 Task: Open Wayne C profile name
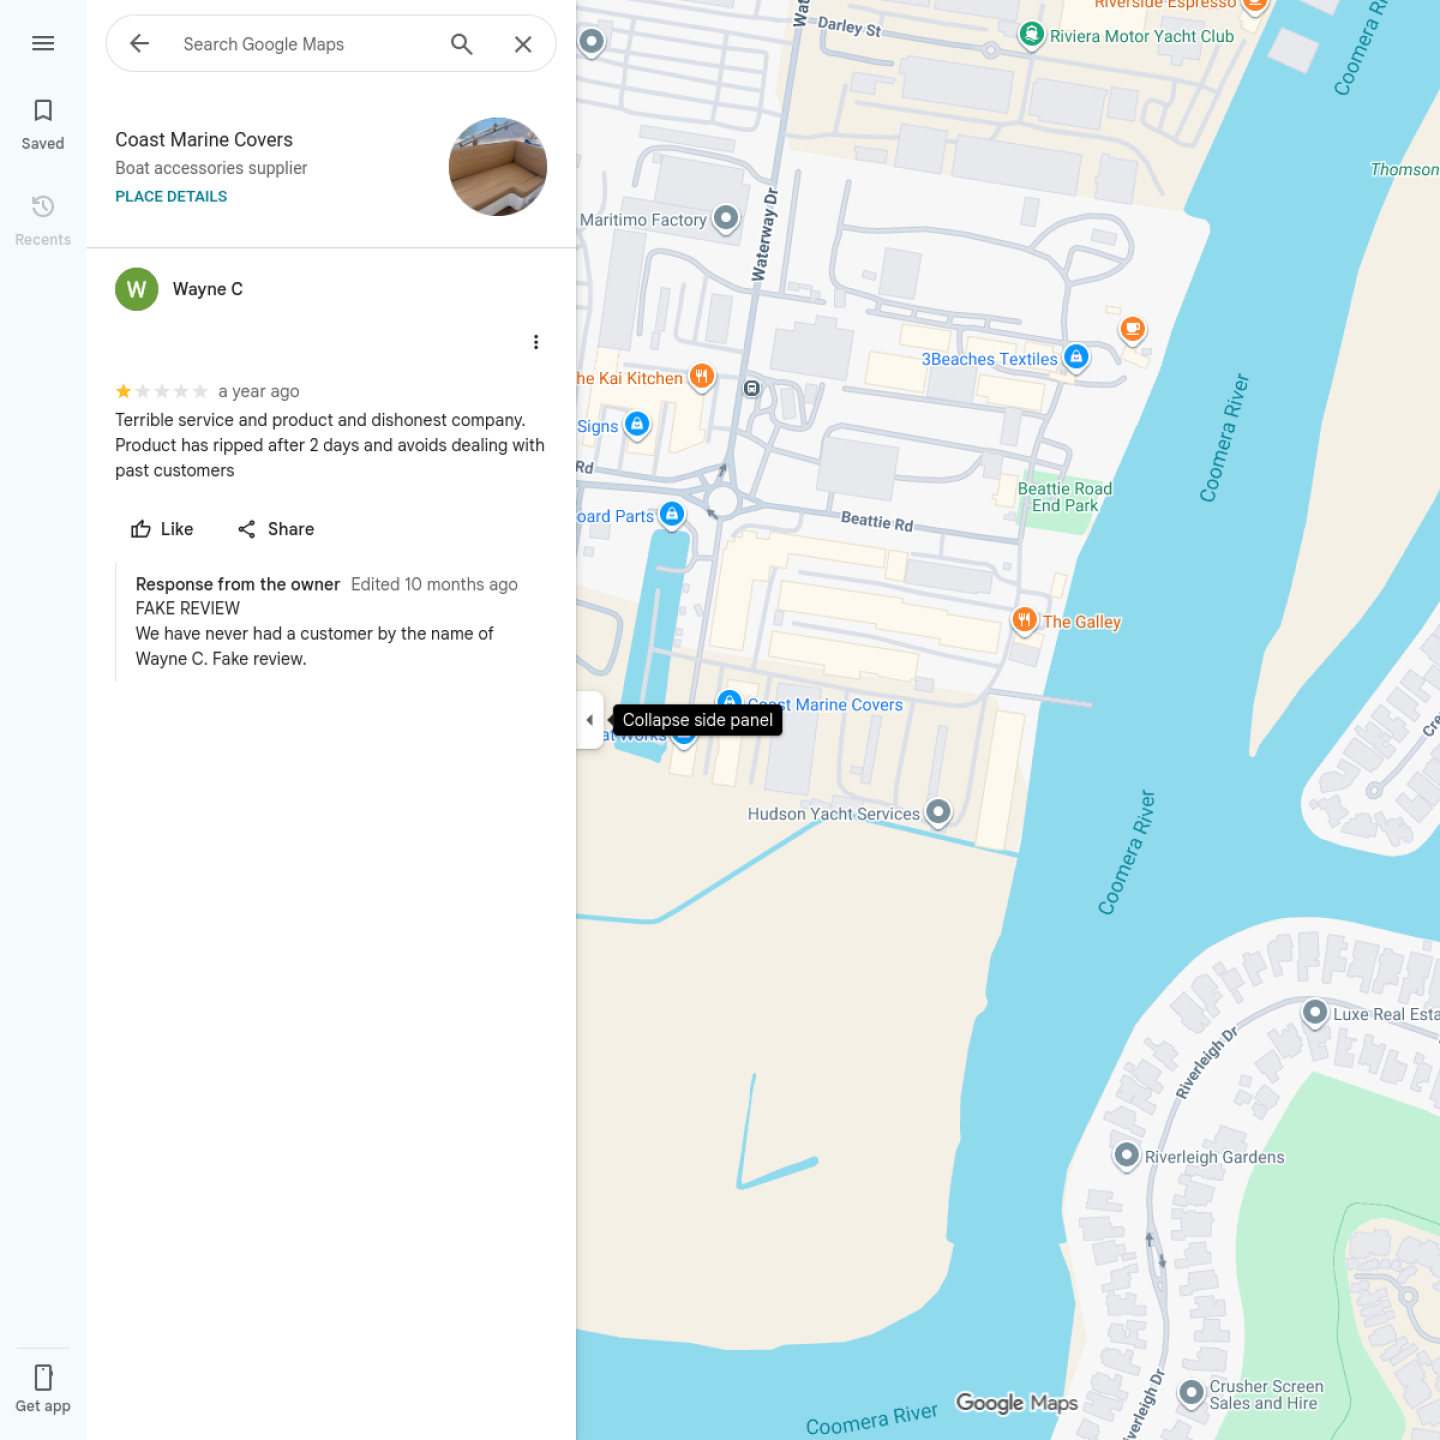(x=208, y=289)
